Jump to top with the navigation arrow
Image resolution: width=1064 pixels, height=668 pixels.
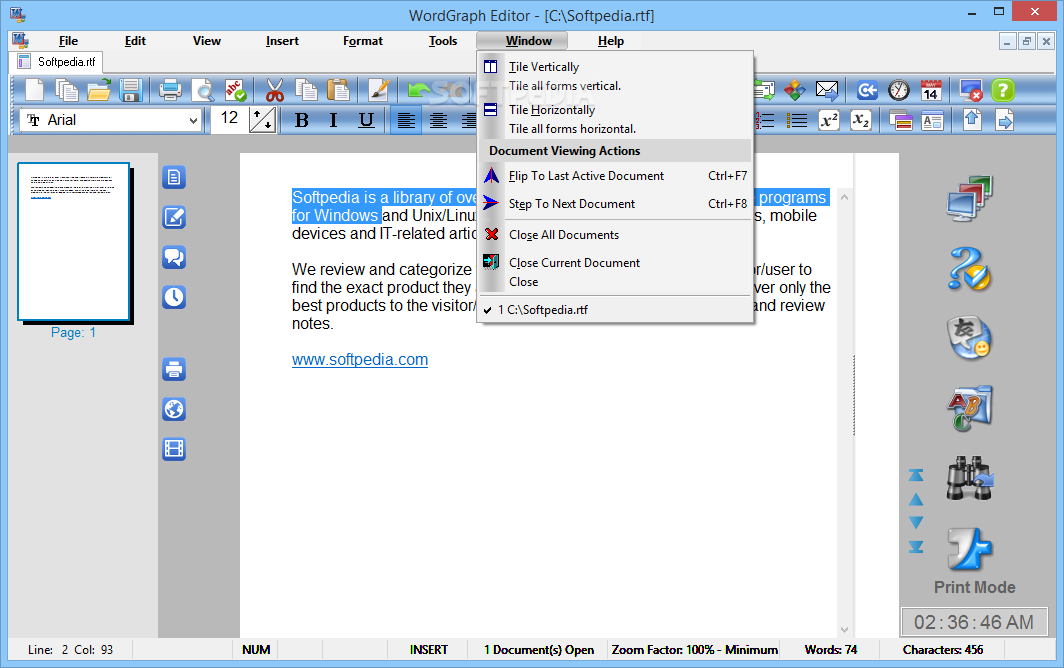916,475
